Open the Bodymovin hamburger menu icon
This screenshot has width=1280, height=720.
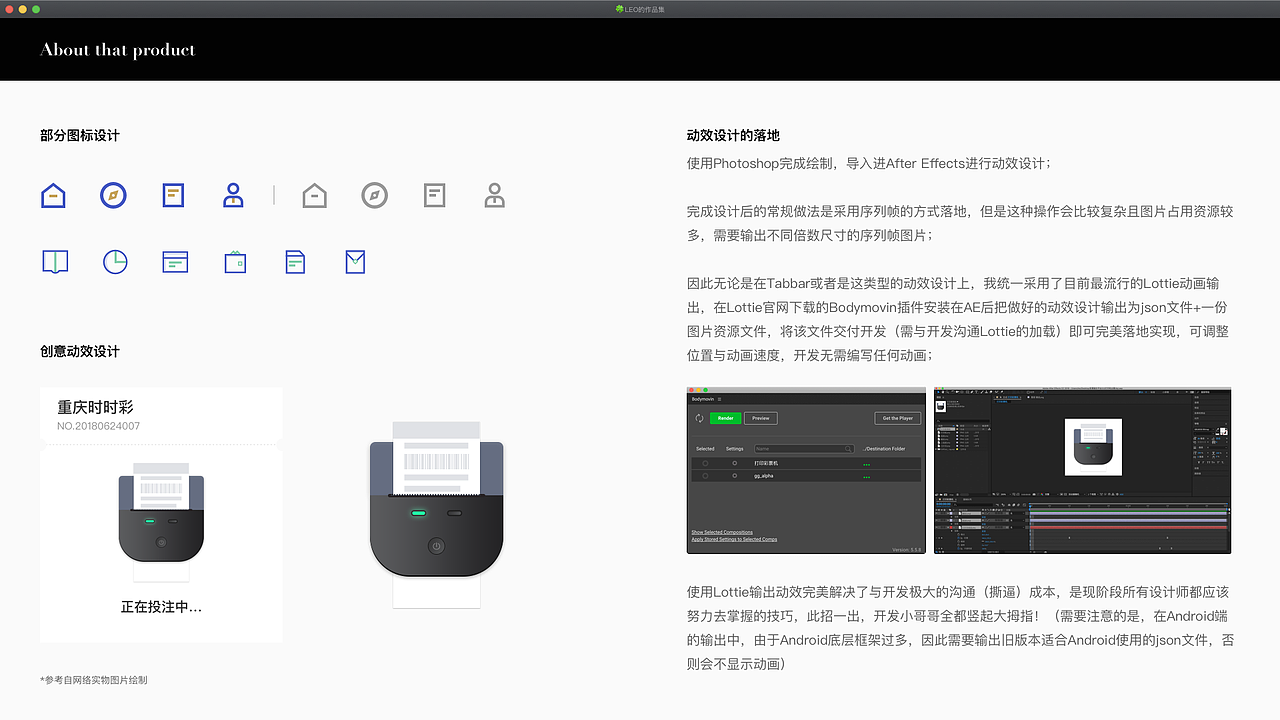coord(719,399)
